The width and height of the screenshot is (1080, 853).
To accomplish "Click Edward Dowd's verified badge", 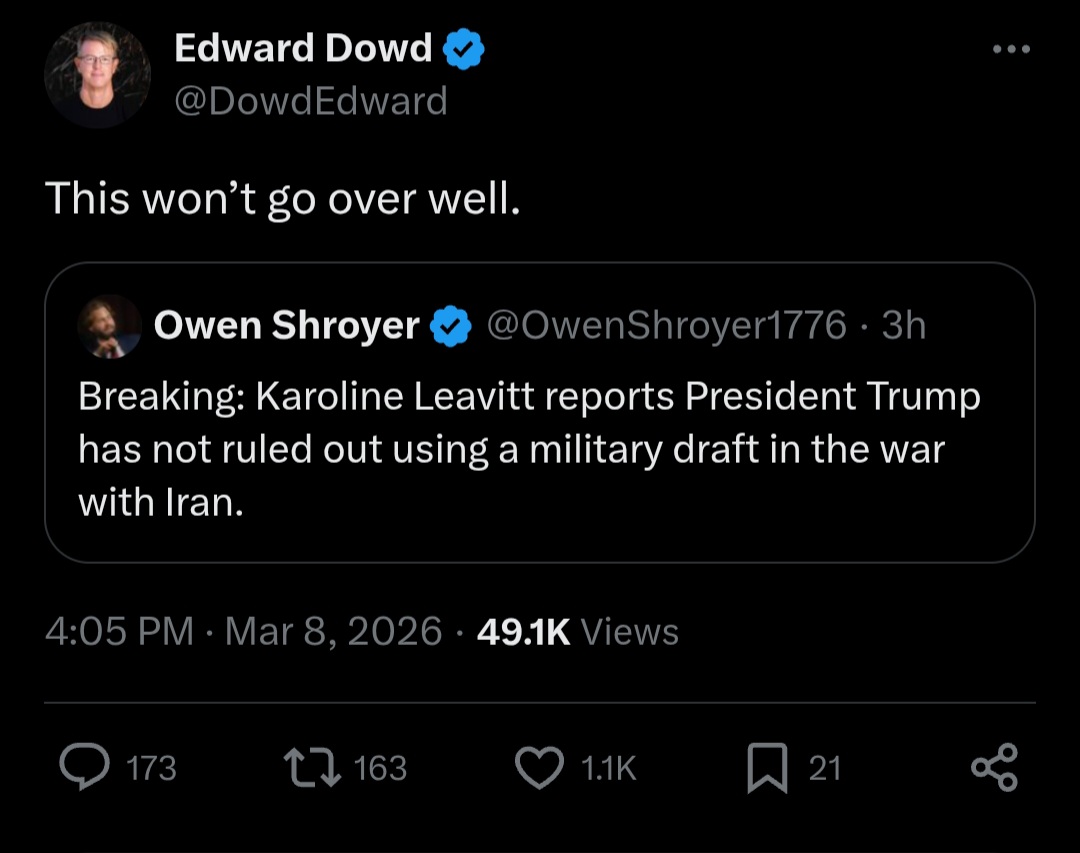I will click(x=464, y=50).
